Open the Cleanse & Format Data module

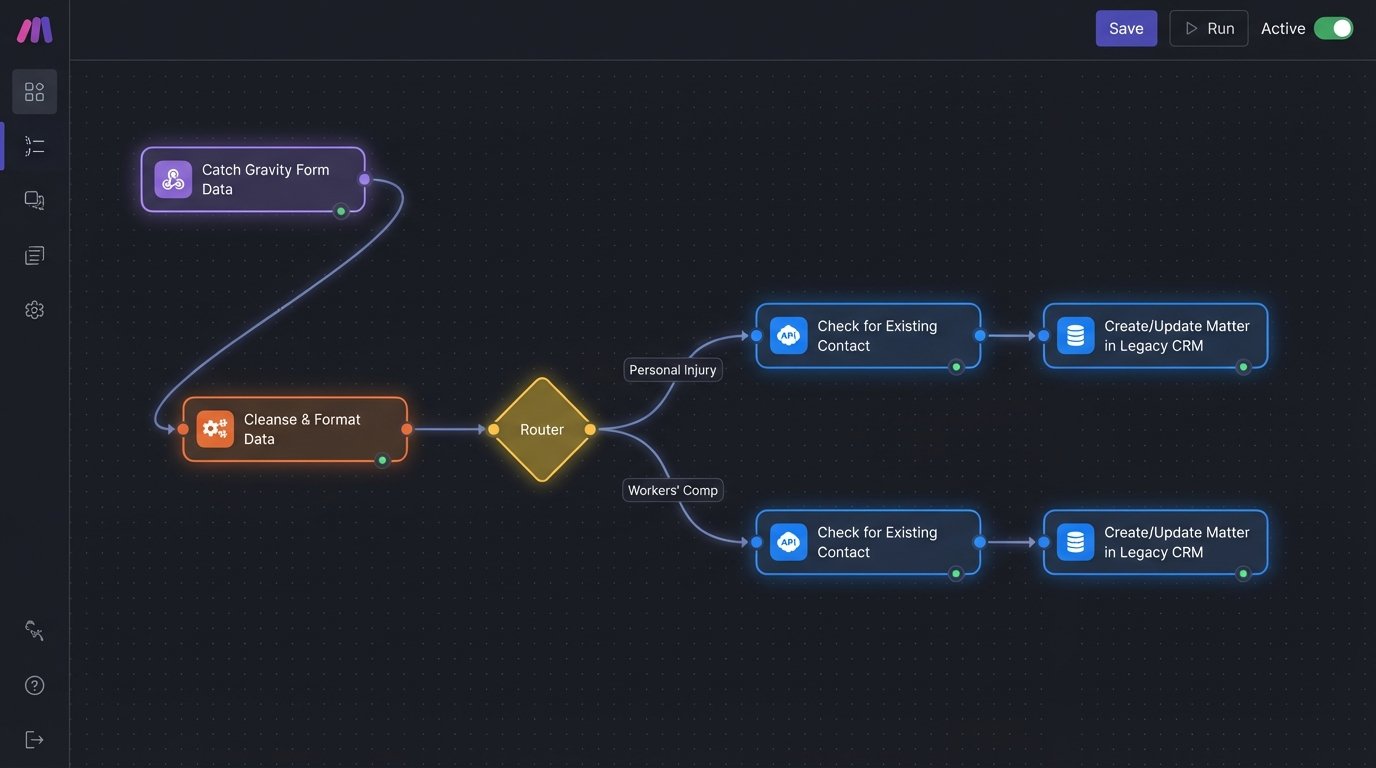point(295,429)
